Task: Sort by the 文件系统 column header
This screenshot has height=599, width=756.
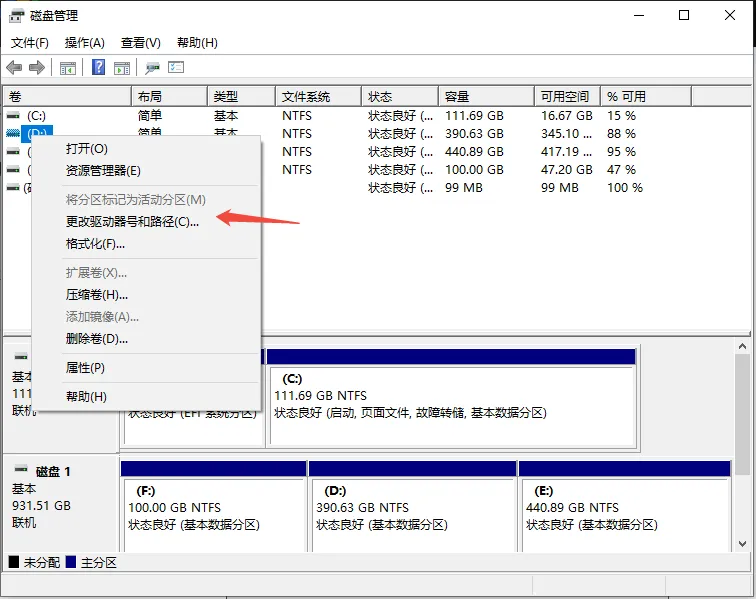Action: (x=319, y=96)
